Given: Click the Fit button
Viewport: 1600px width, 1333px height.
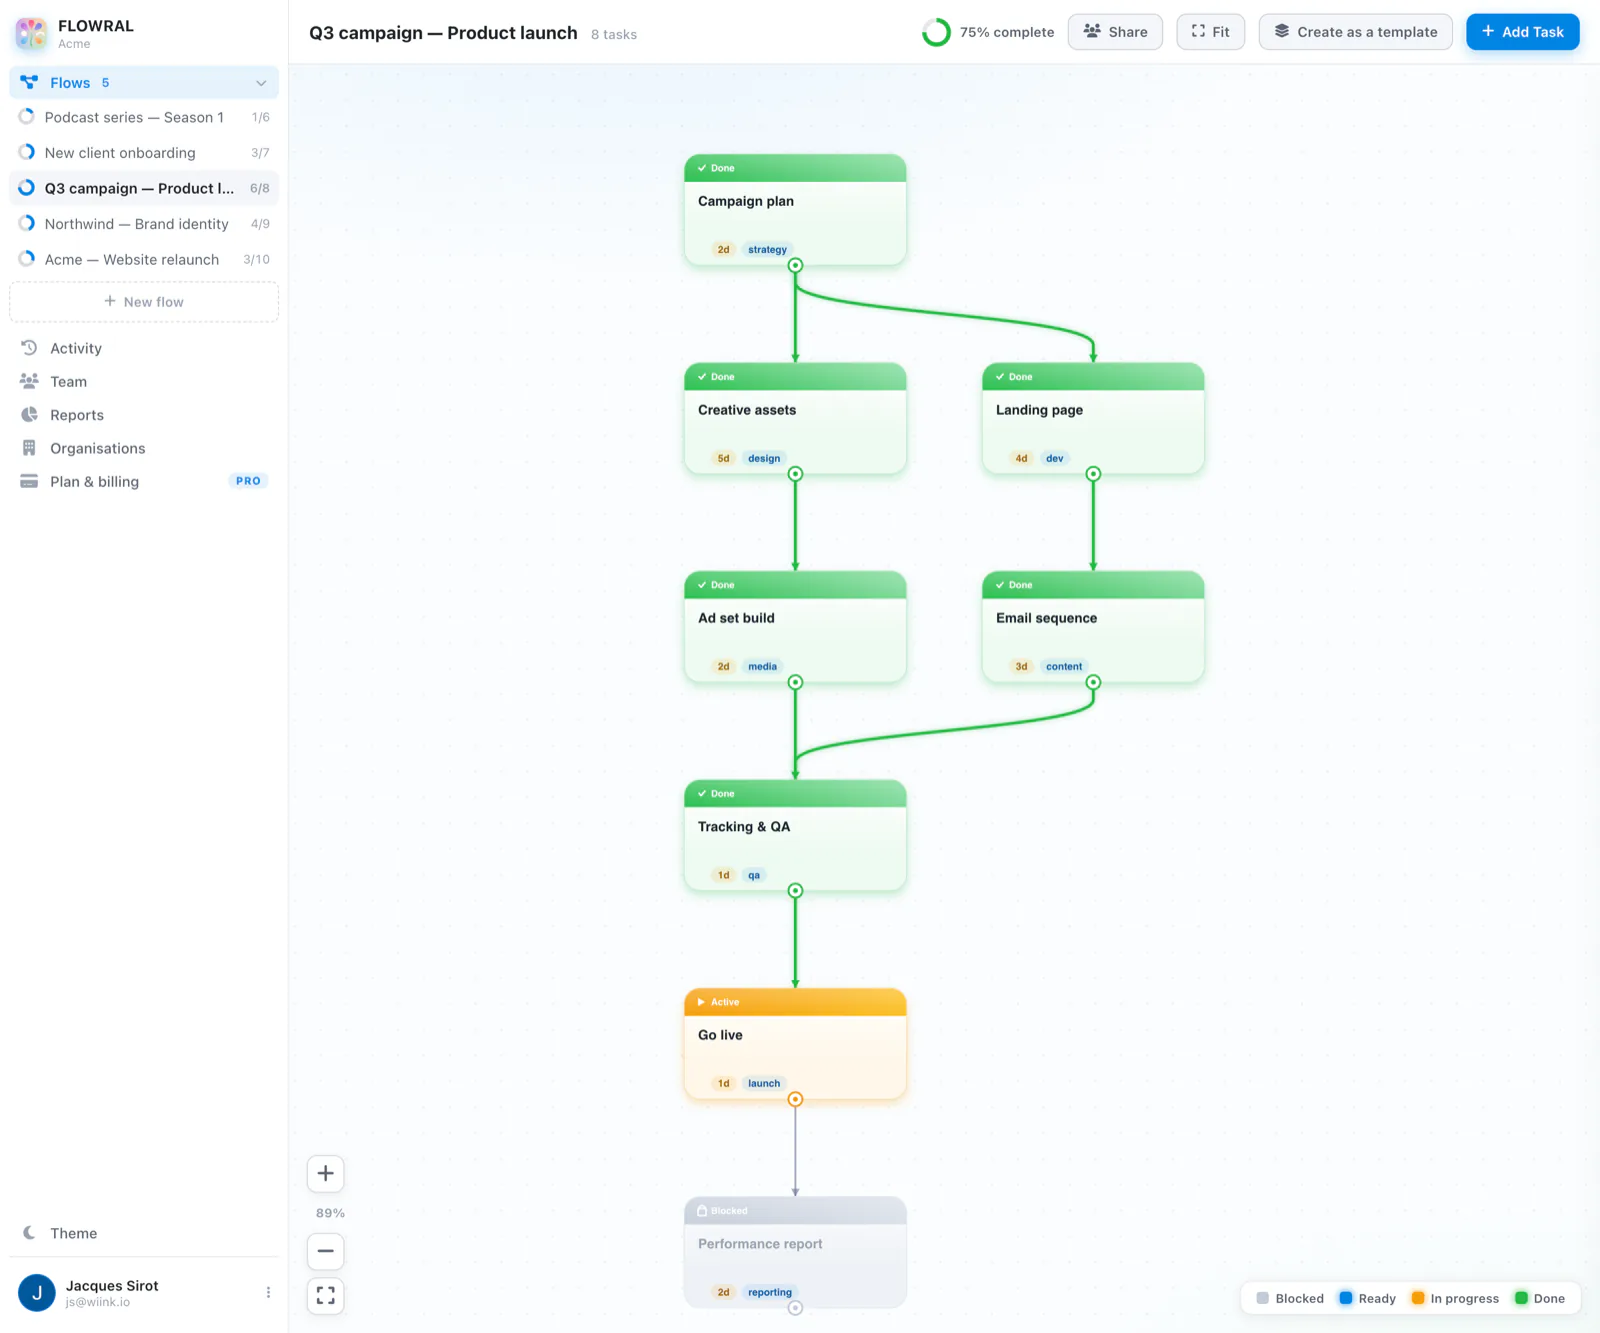Looking at the screenshot, I should click(x=1210, y=32).
